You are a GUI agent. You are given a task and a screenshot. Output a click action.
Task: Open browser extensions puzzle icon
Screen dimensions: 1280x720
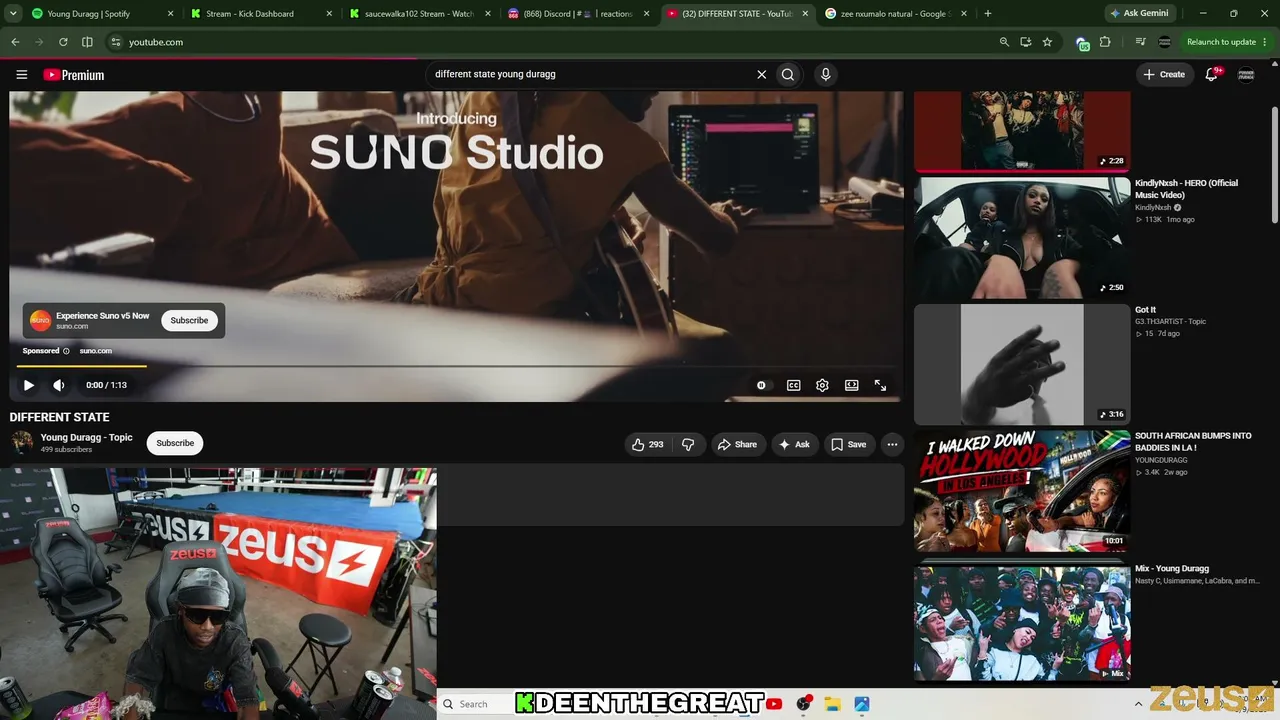(1105, 42)
